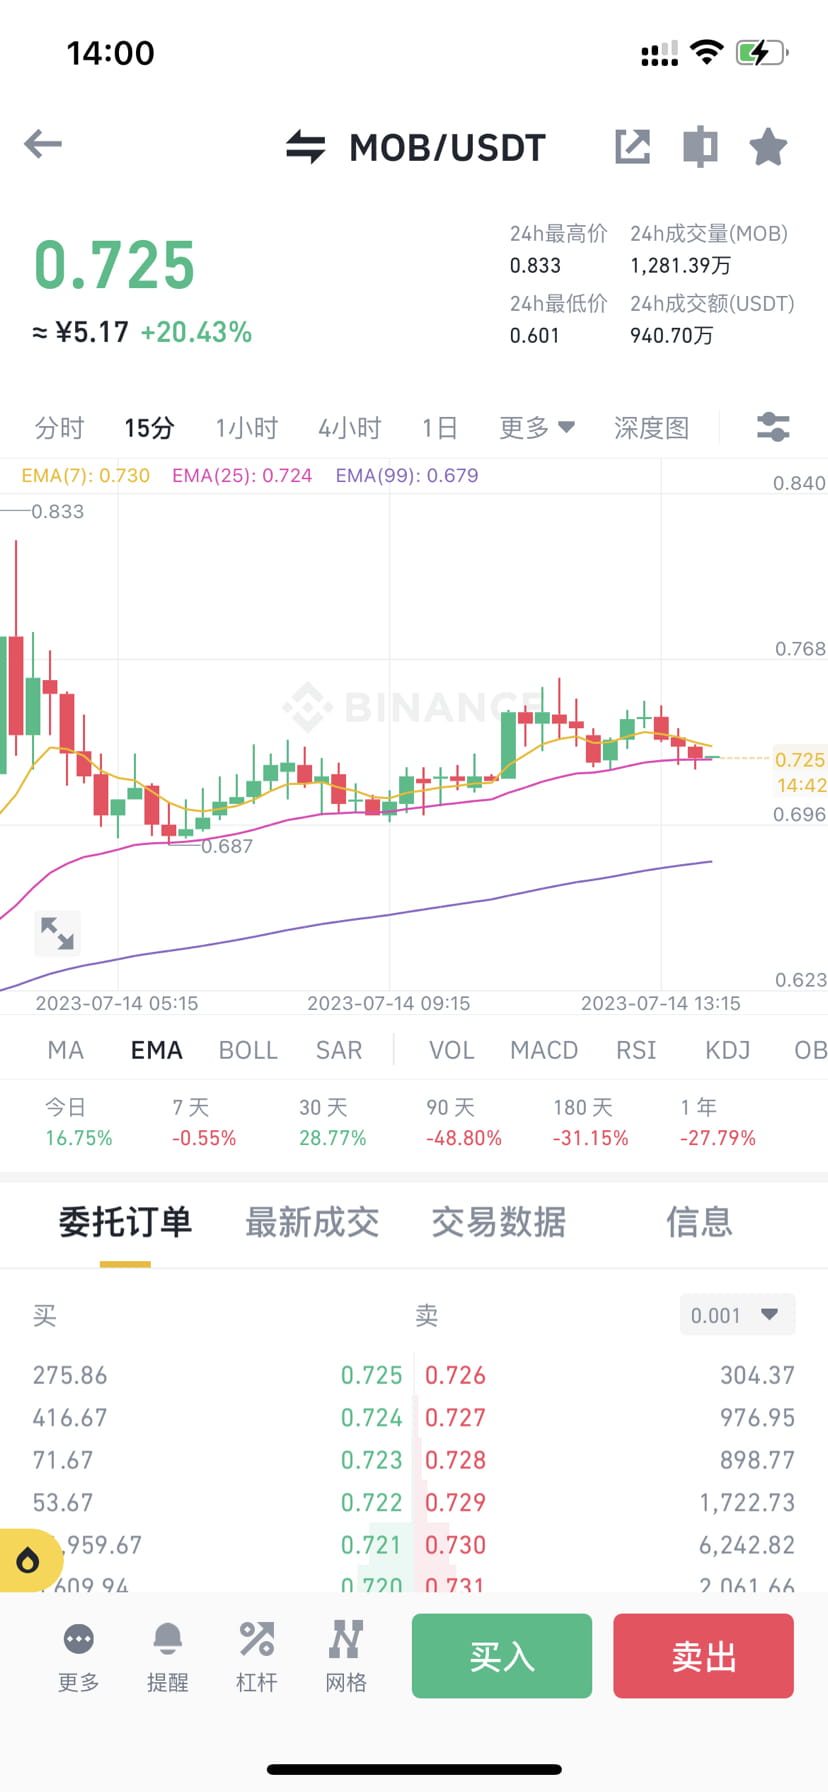Open the 交易数据 trading data tab

click(499, 1222)
